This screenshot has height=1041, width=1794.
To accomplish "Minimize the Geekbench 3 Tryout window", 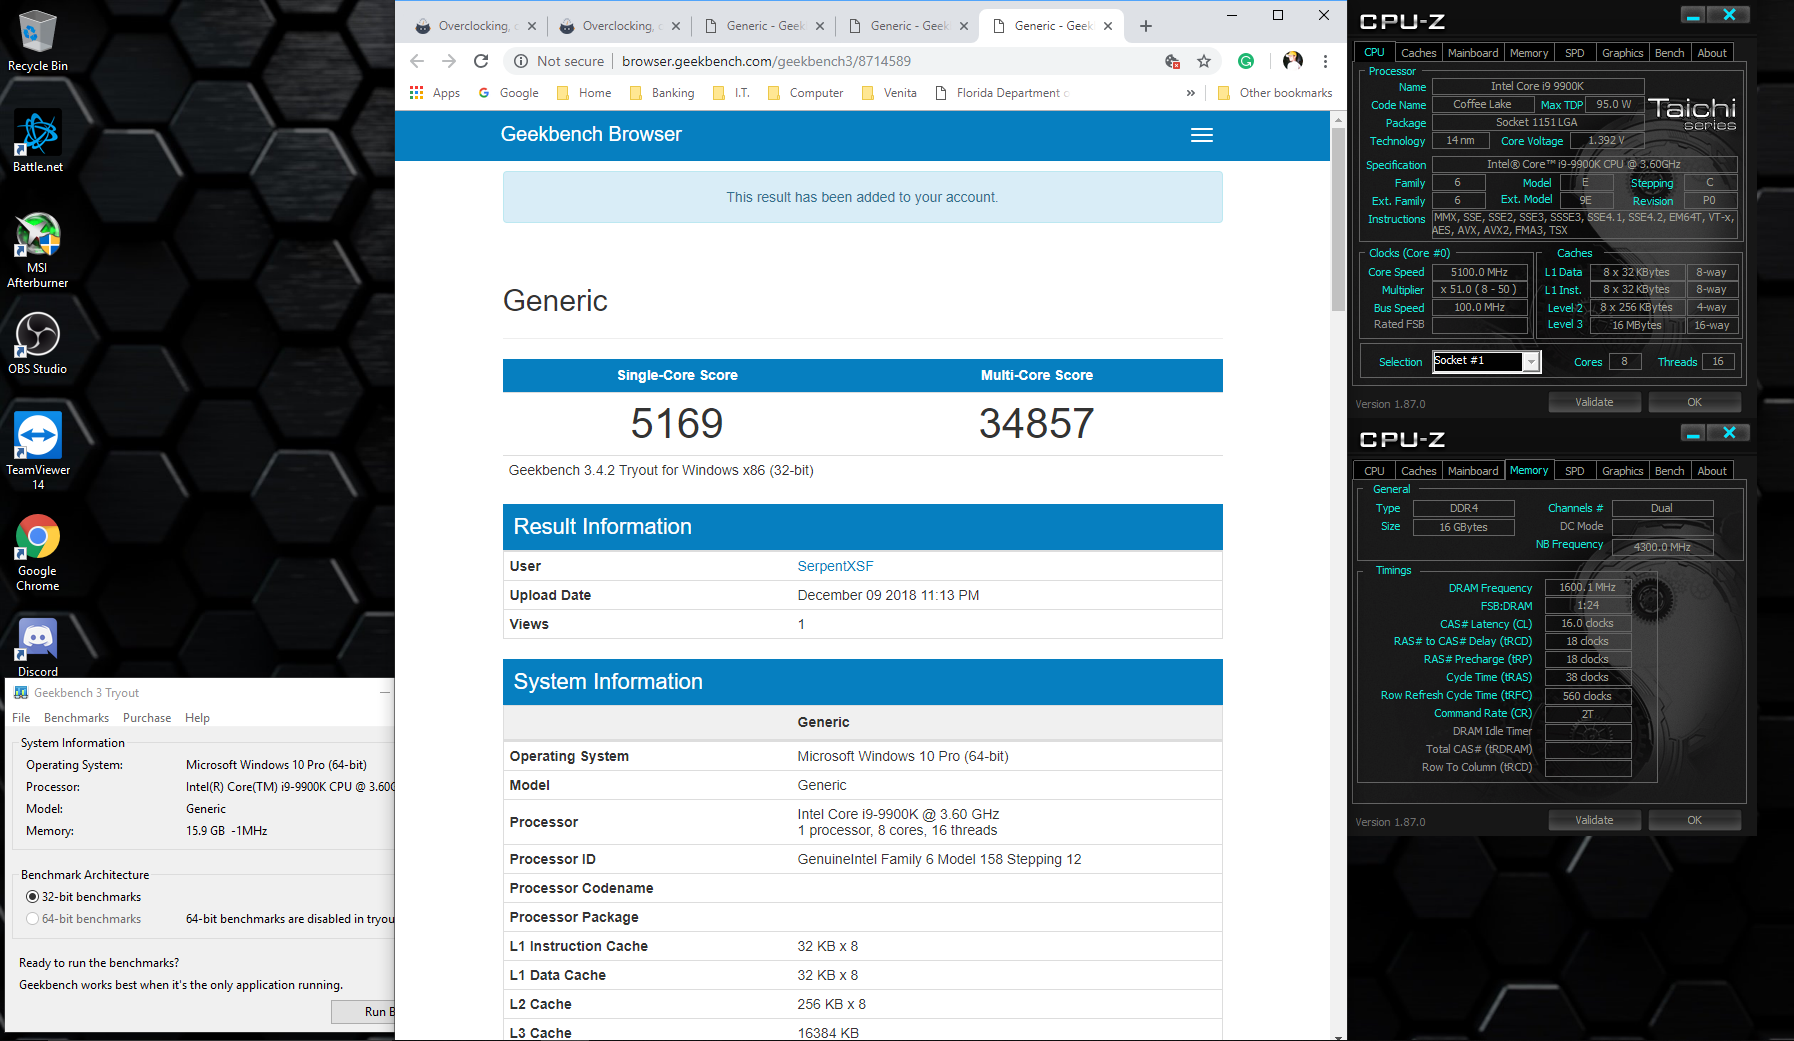I will click(384, 692).
